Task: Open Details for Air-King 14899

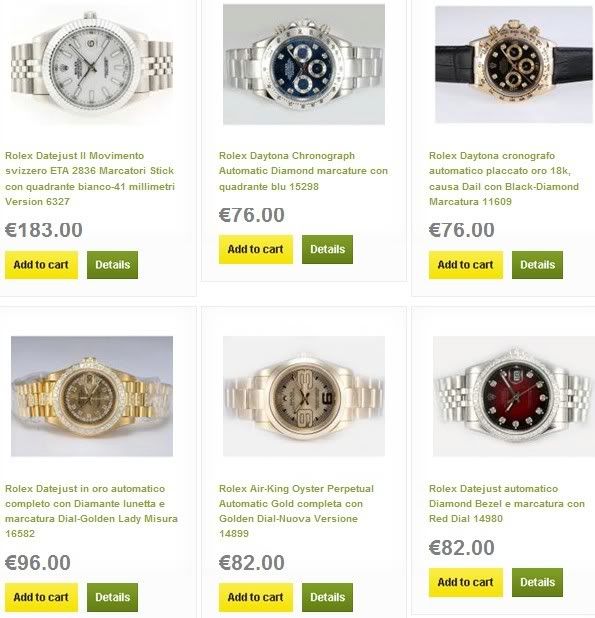Action: [327, 597]
